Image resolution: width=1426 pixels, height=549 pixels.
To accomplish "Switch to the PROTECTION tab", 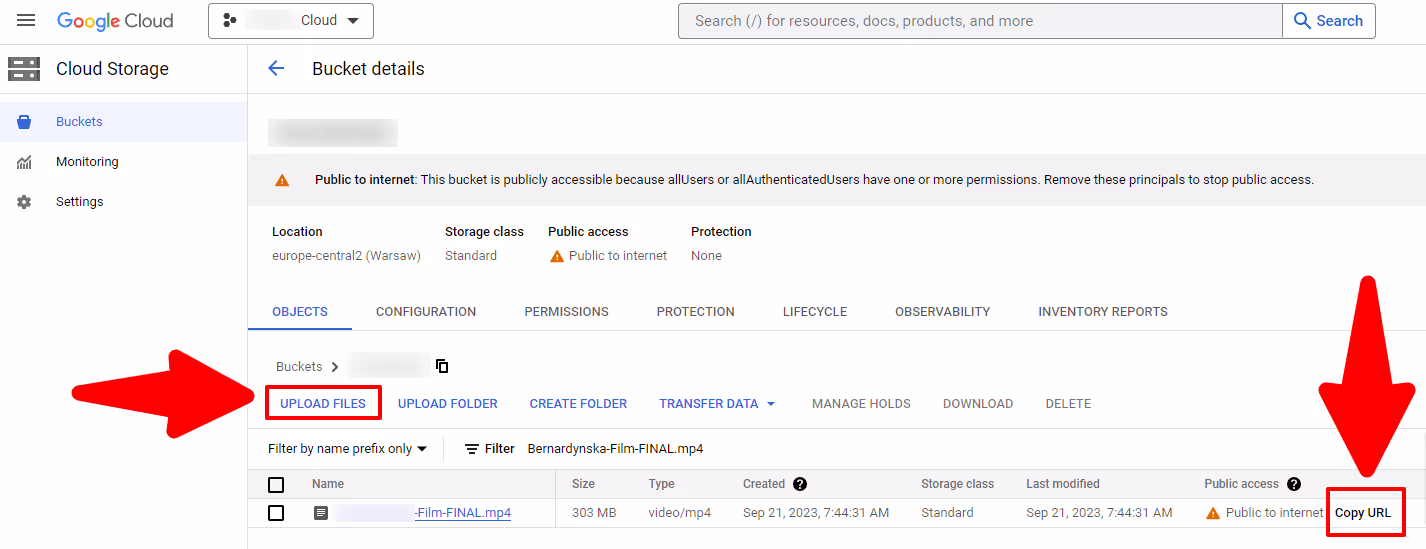I will coord(696,312).
